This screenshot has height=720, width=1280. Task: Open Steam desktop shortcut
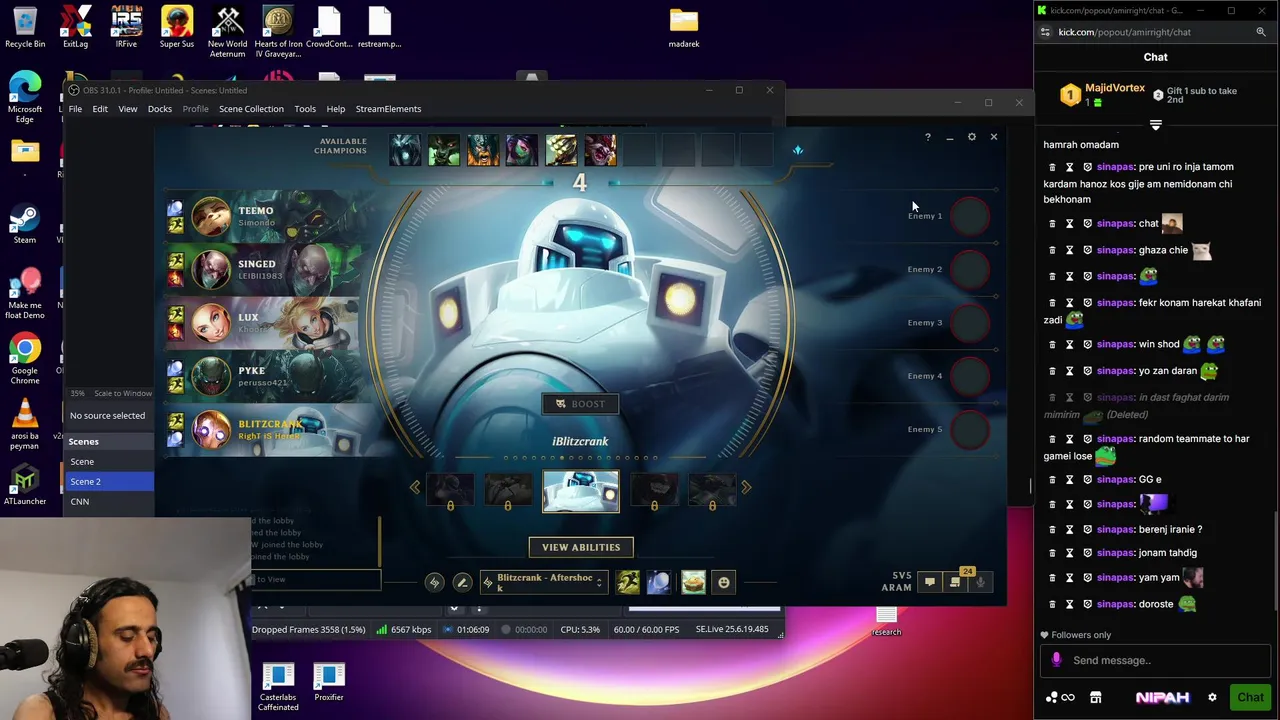click(25, 224)
